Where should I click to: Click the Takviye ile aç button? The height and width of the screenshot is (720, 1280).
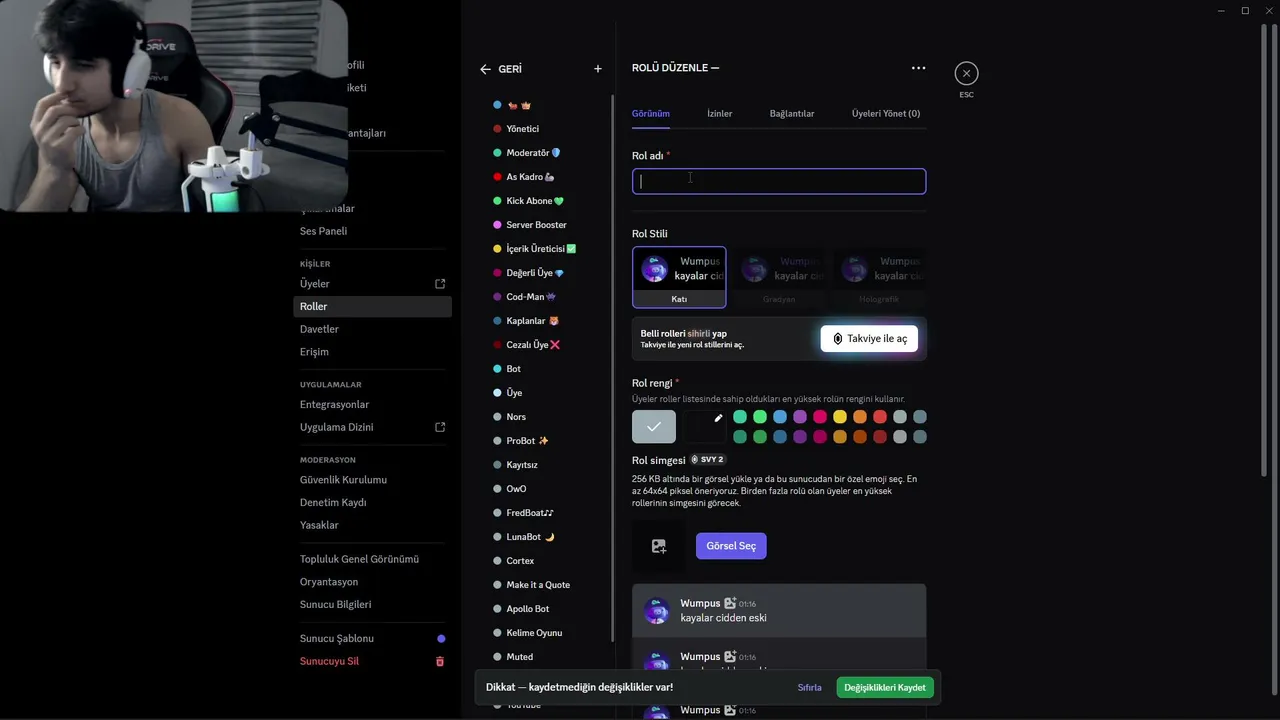pos(869,339)
